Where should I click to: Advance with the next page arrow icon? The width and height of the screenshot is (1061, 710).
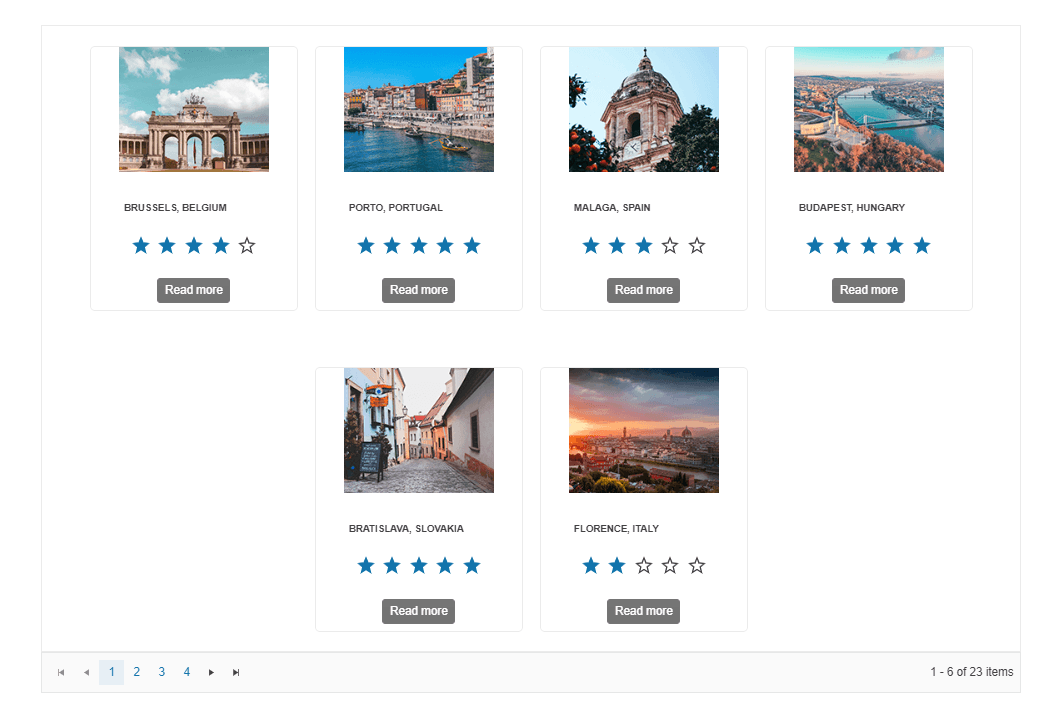[211, 672]
